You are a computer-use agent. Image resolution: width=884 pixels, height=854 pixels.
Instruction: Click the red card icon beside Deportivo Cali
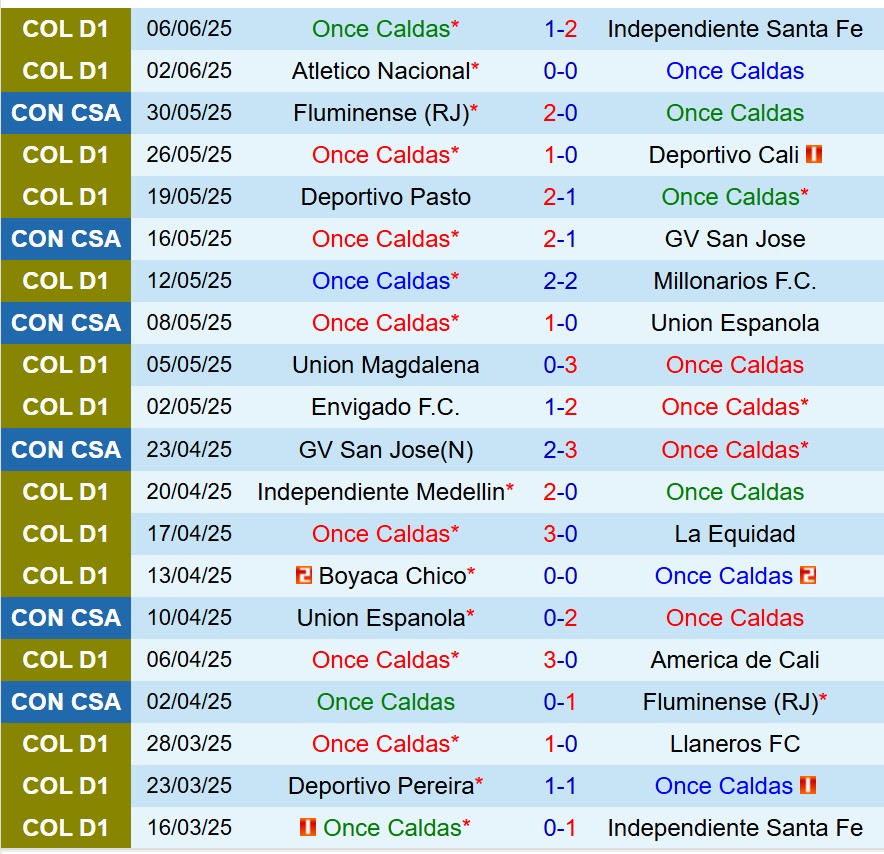(813, 155)
